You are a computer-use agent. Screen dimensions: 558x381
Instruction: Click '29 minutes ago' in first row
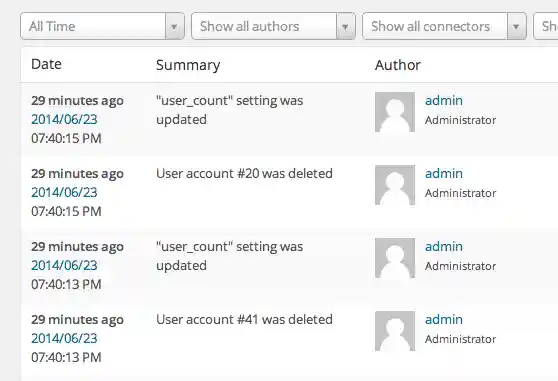pos(77,101)
